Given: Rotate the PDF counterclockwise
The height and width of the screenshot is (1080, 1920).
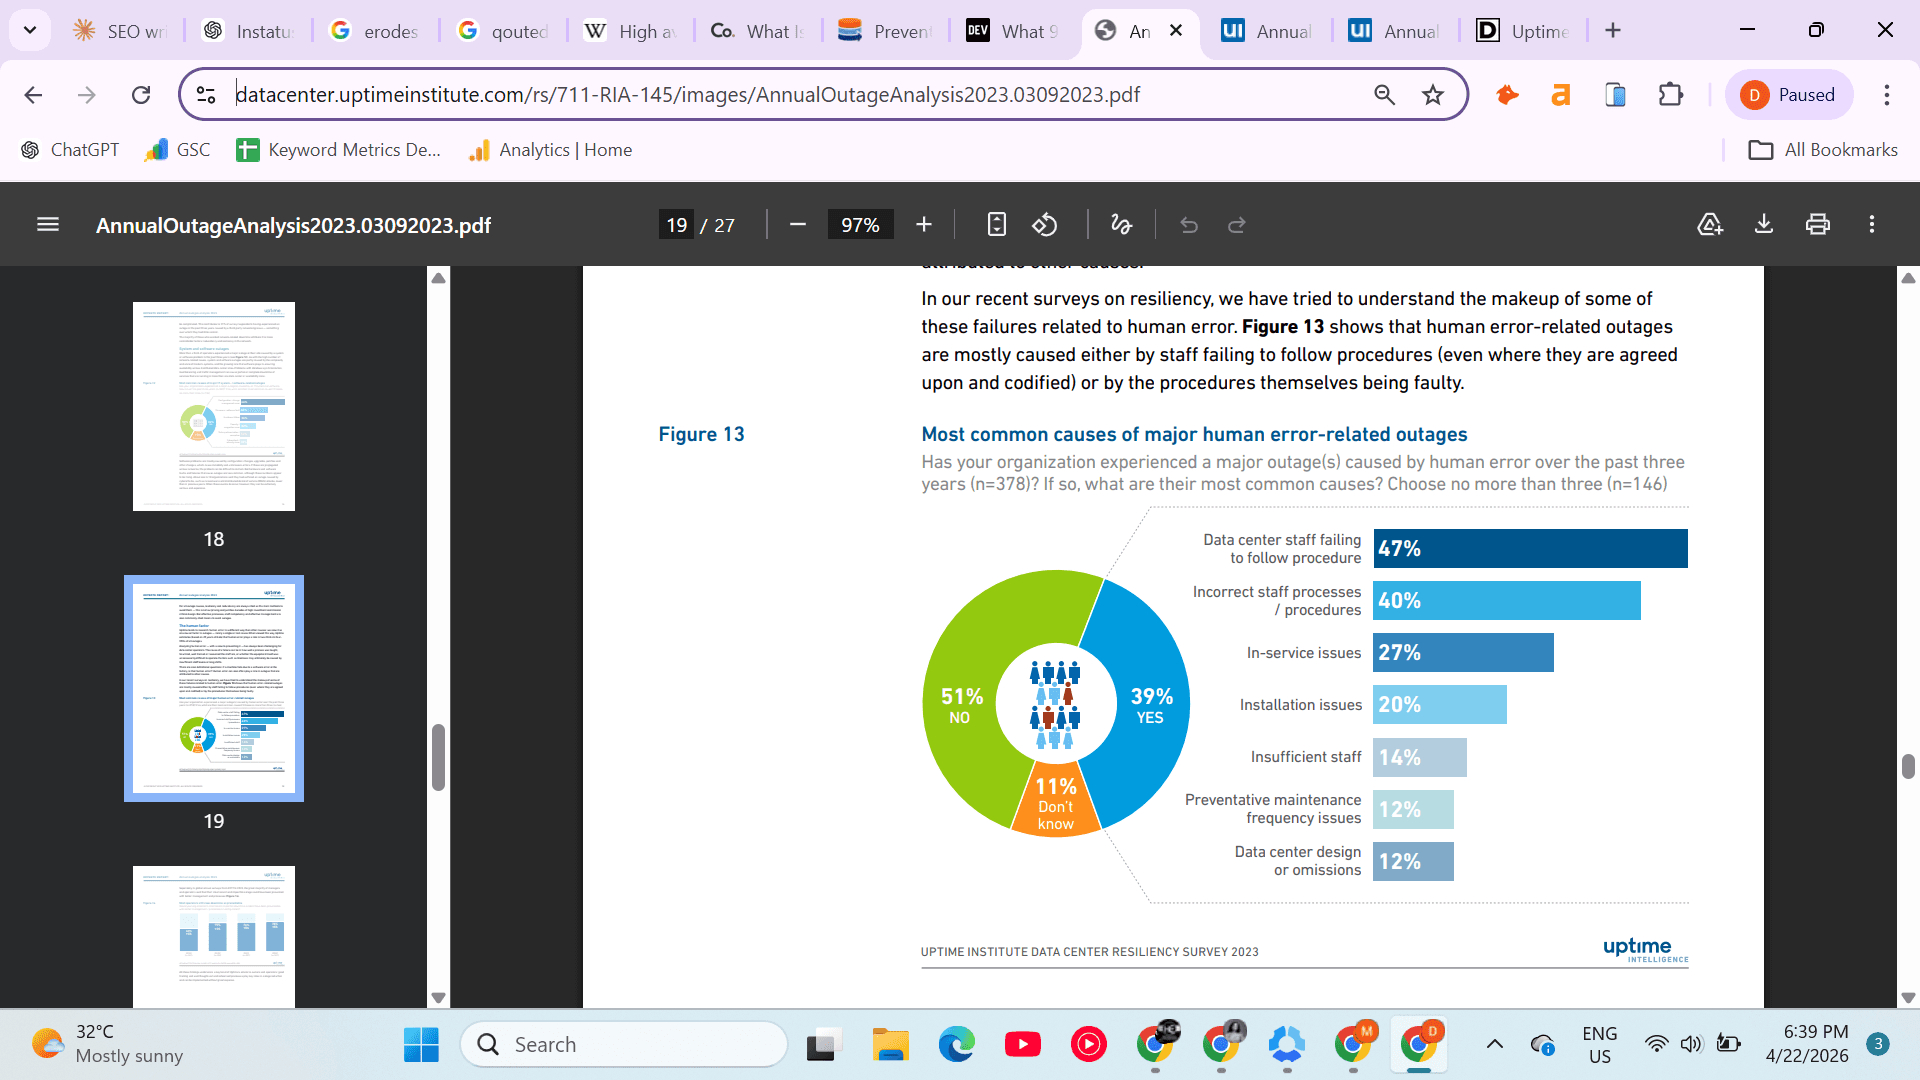Looking at the screenshot, I should point(1045,225).
